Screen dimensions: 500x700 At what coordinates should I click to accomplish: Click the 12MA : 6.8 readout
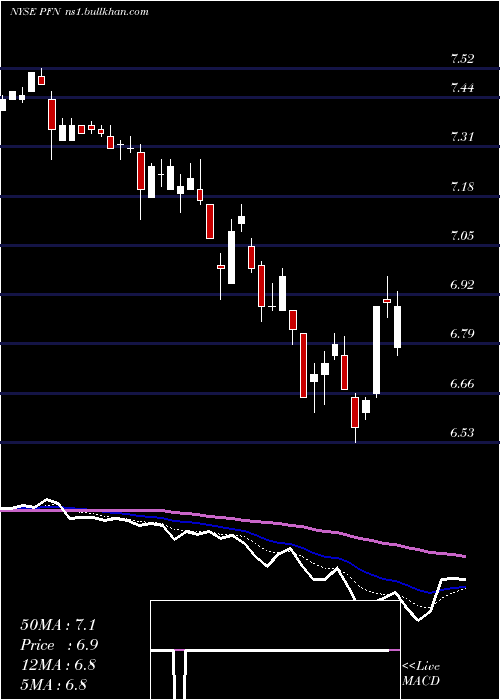[58, 665]
